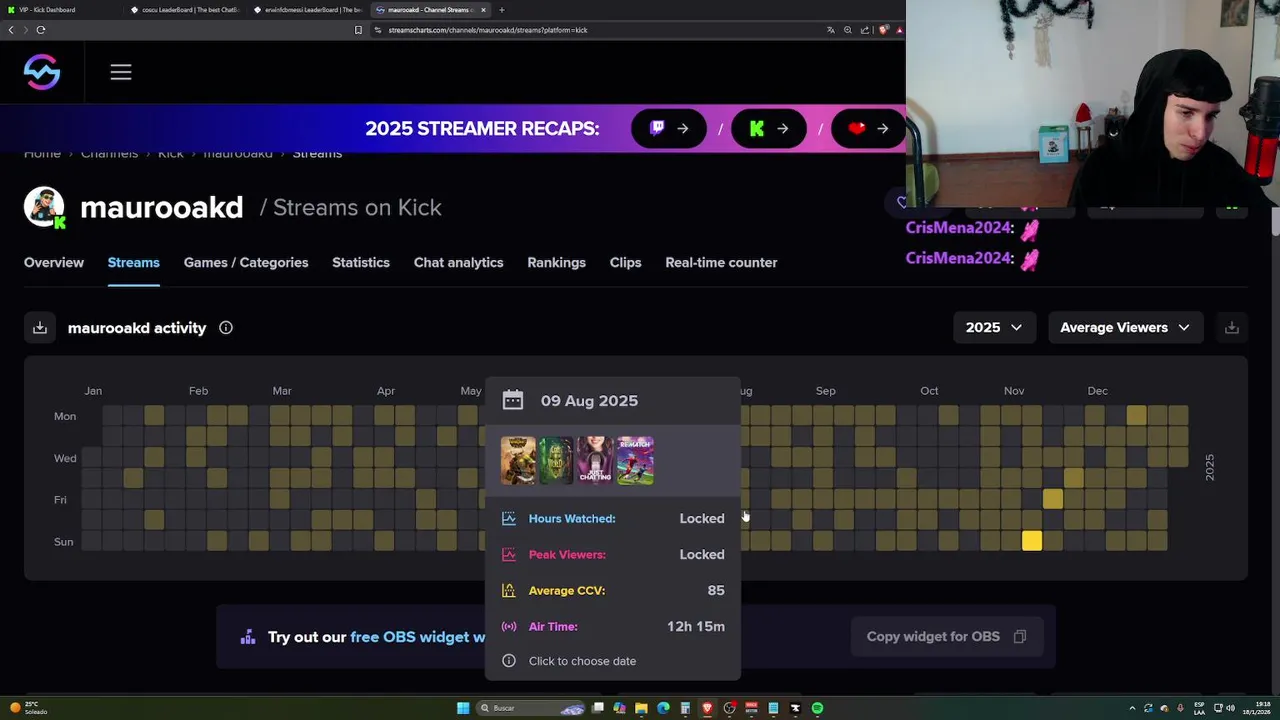Image resolution: width=1280 pixels, height=720 pixels.
Task: Click the locked Peak Viewers value
Action: click(702, 554)
